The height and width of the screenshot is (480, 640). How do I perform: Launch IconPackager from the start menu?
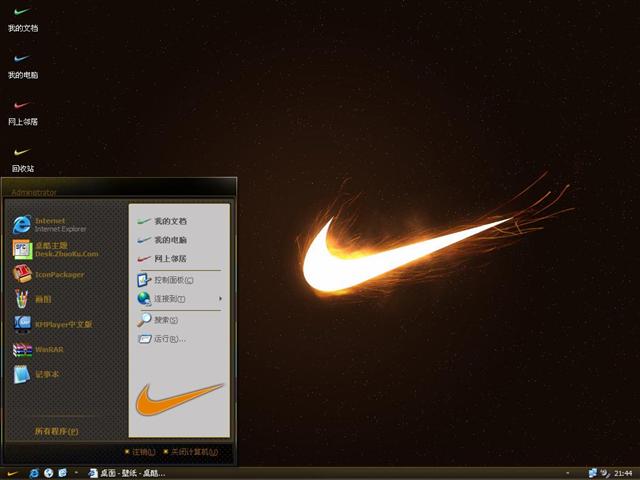(48, 274)
